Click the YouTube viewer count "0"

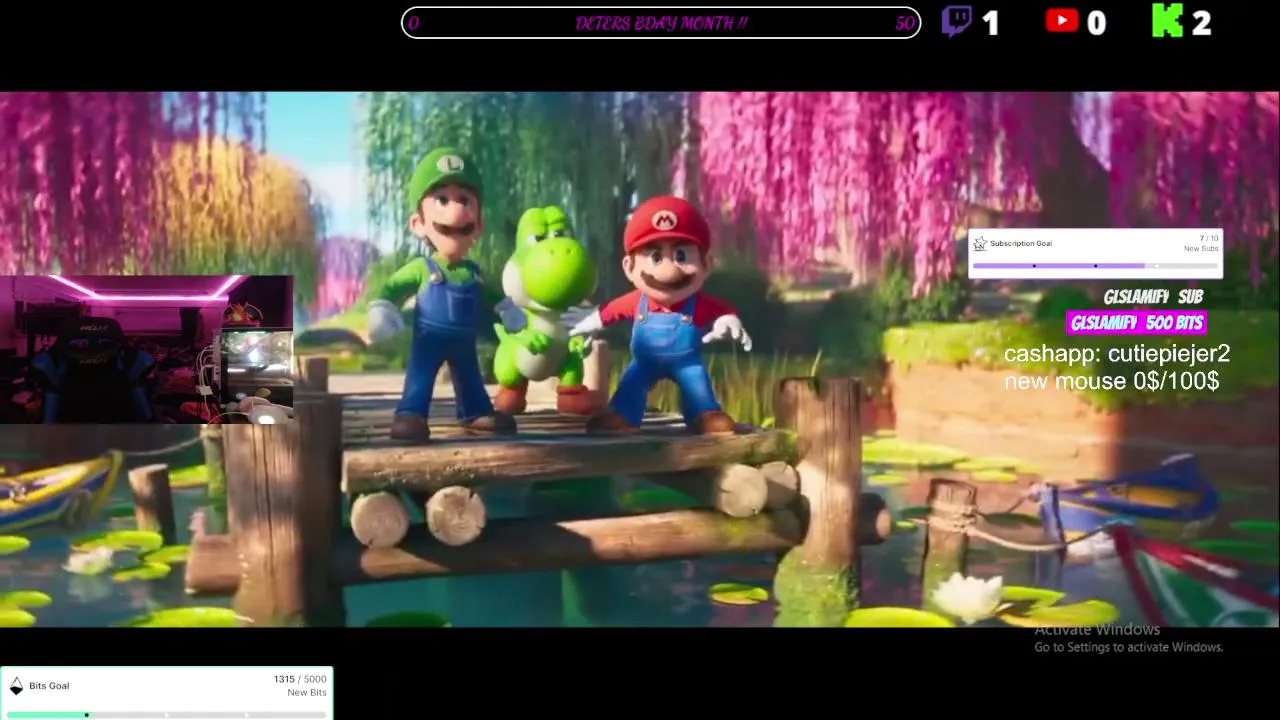pyautogui.click(x=1097, y=23)
